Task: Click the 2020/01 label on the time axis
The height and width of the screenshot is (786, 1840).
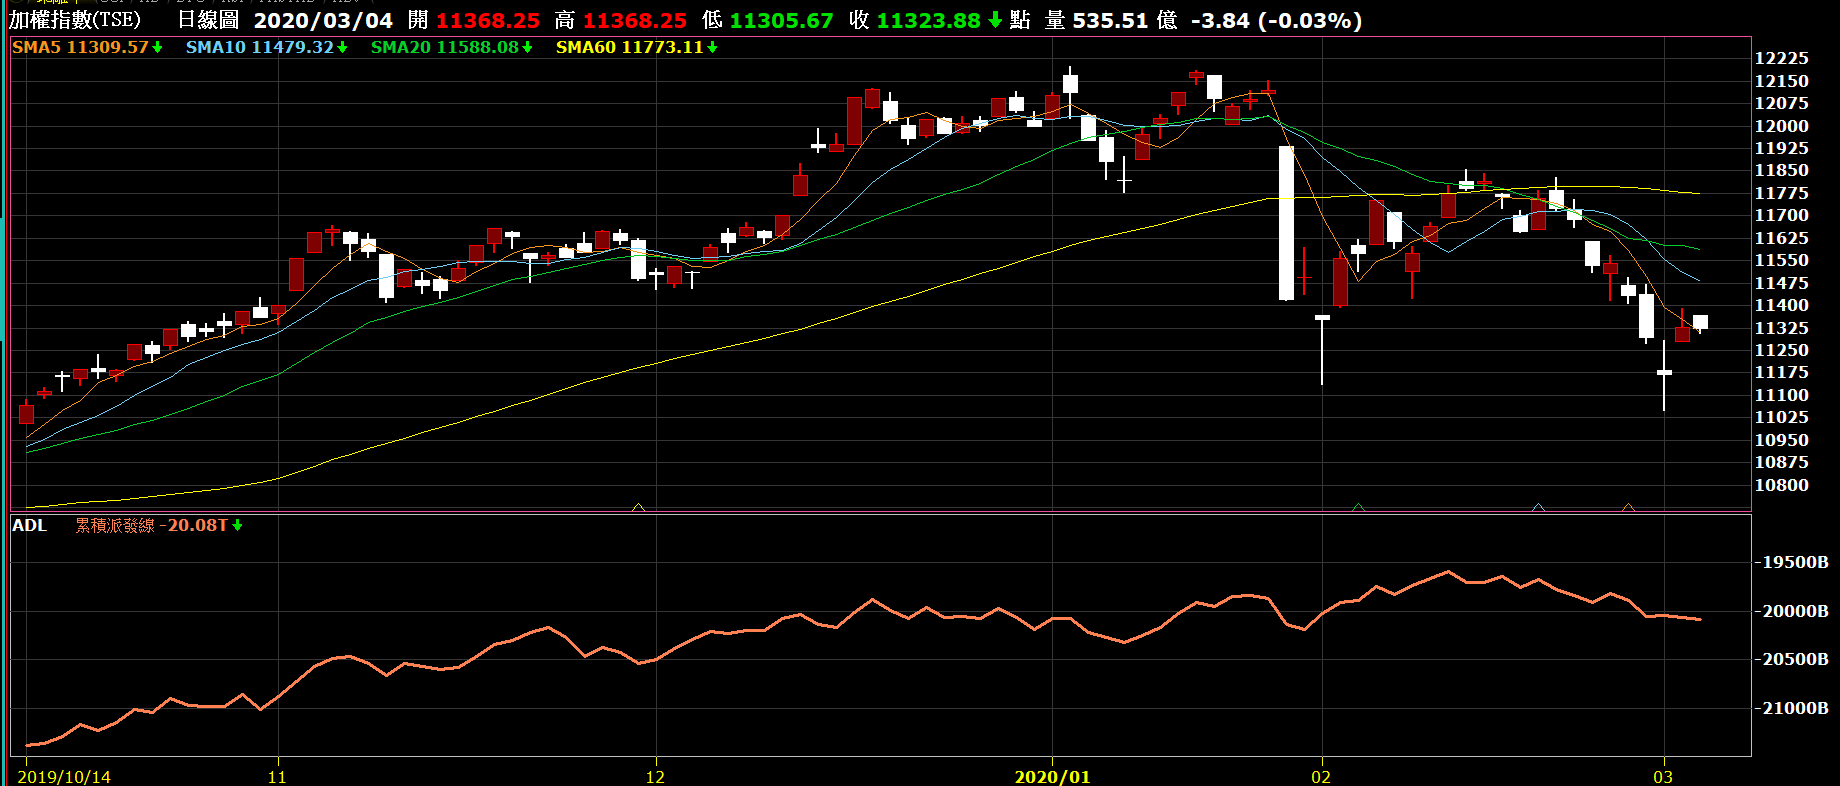Action: pyautogui.click(x=1052, y=777)
